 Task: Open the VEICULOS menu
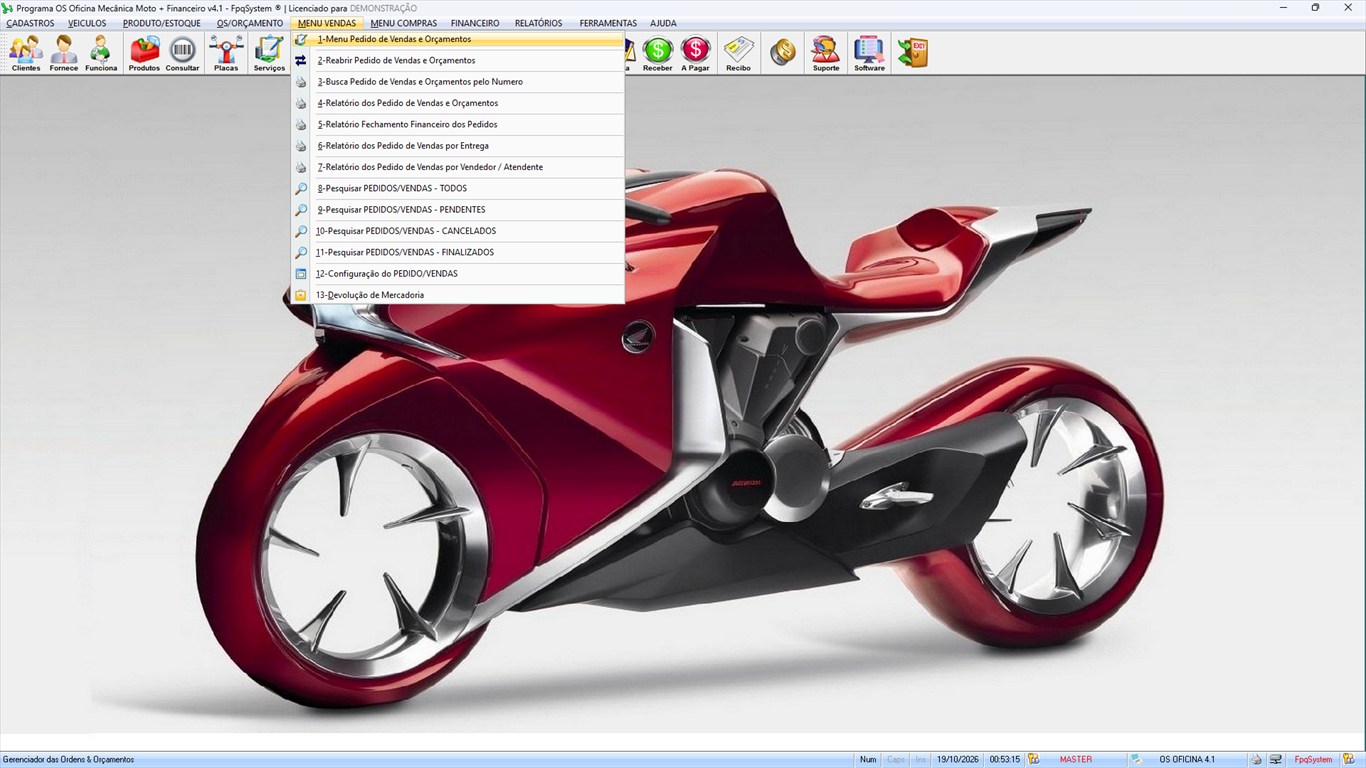click(87, 23)
